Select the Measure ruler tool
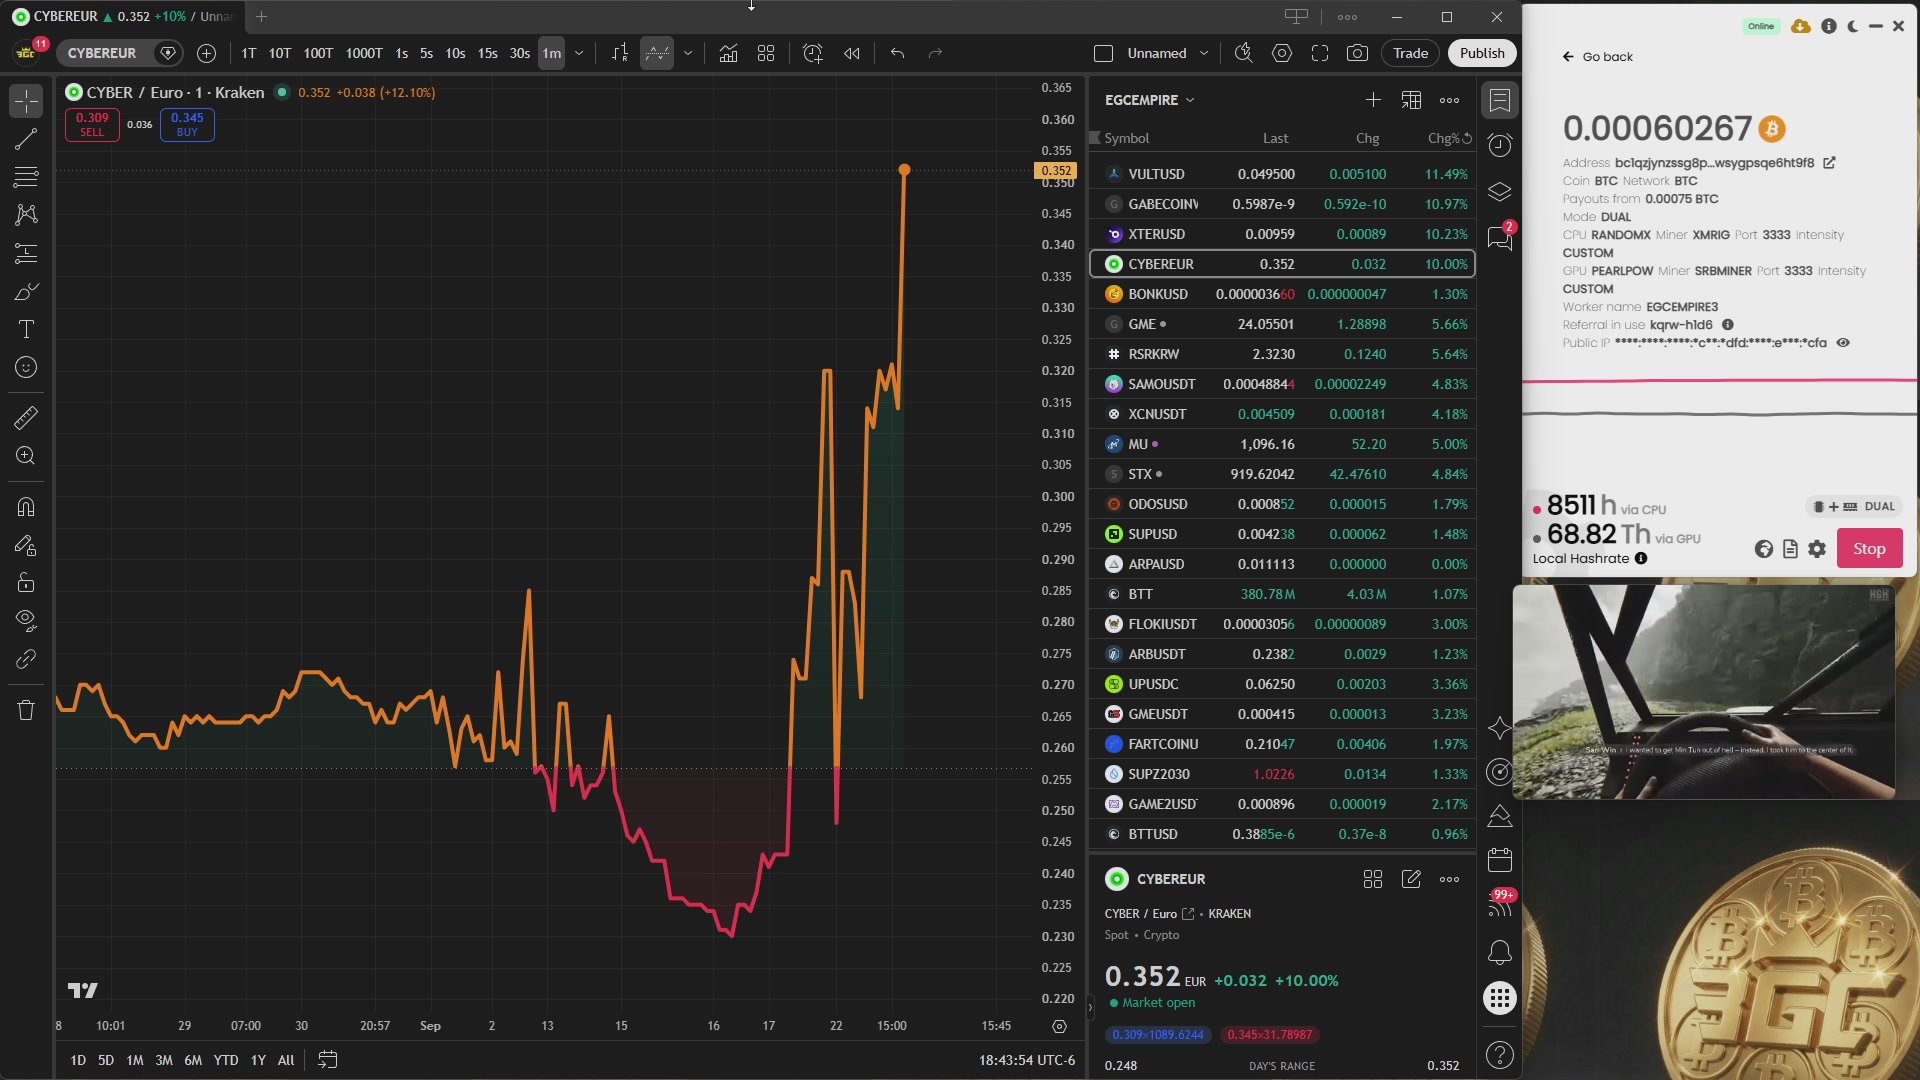Image resolution: width=1920 pixels, height=1080 pixels. [x=26, y=417]
